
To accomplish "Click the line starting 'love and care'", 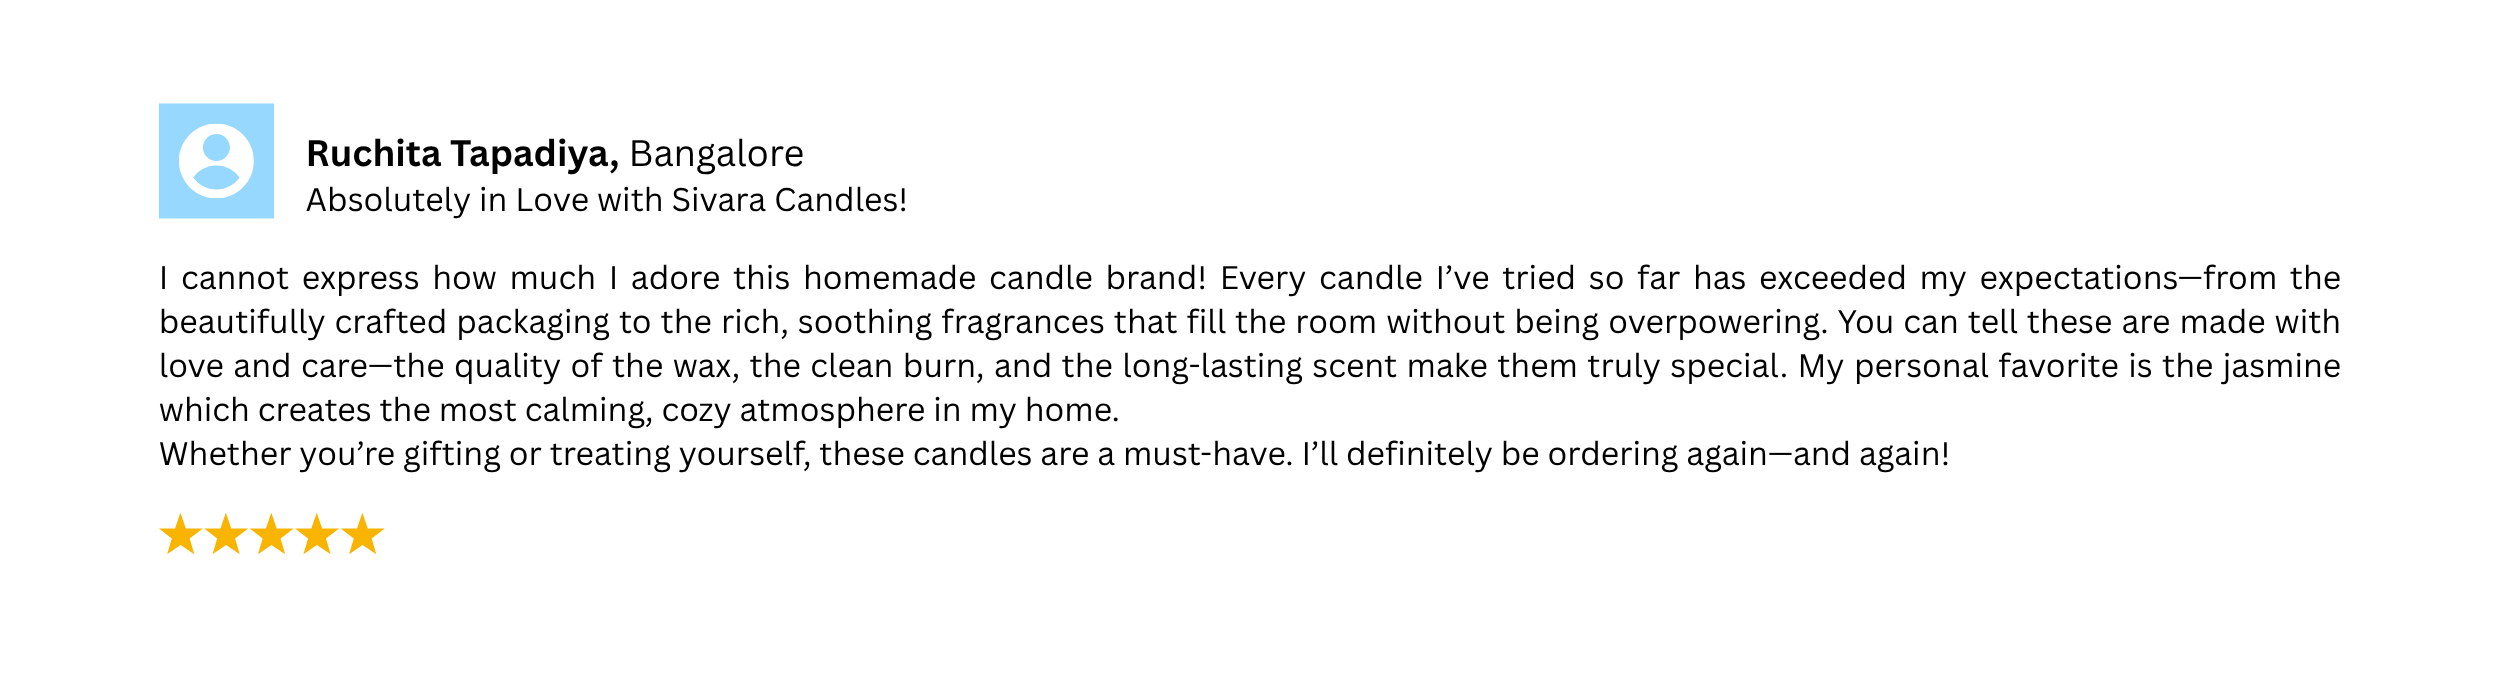I will click(1250, 367).
